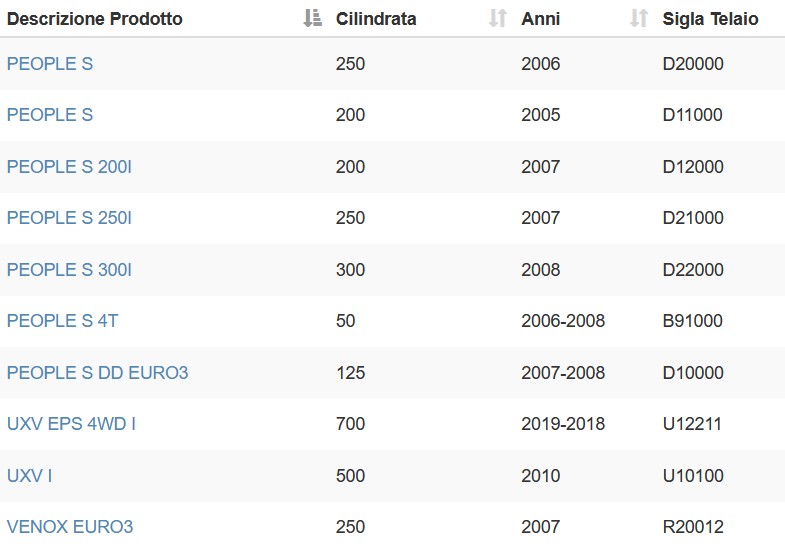Screen dimensions: 785x547
Task: Click the Descrizione Prodotto column header
Action: (95, 19)
